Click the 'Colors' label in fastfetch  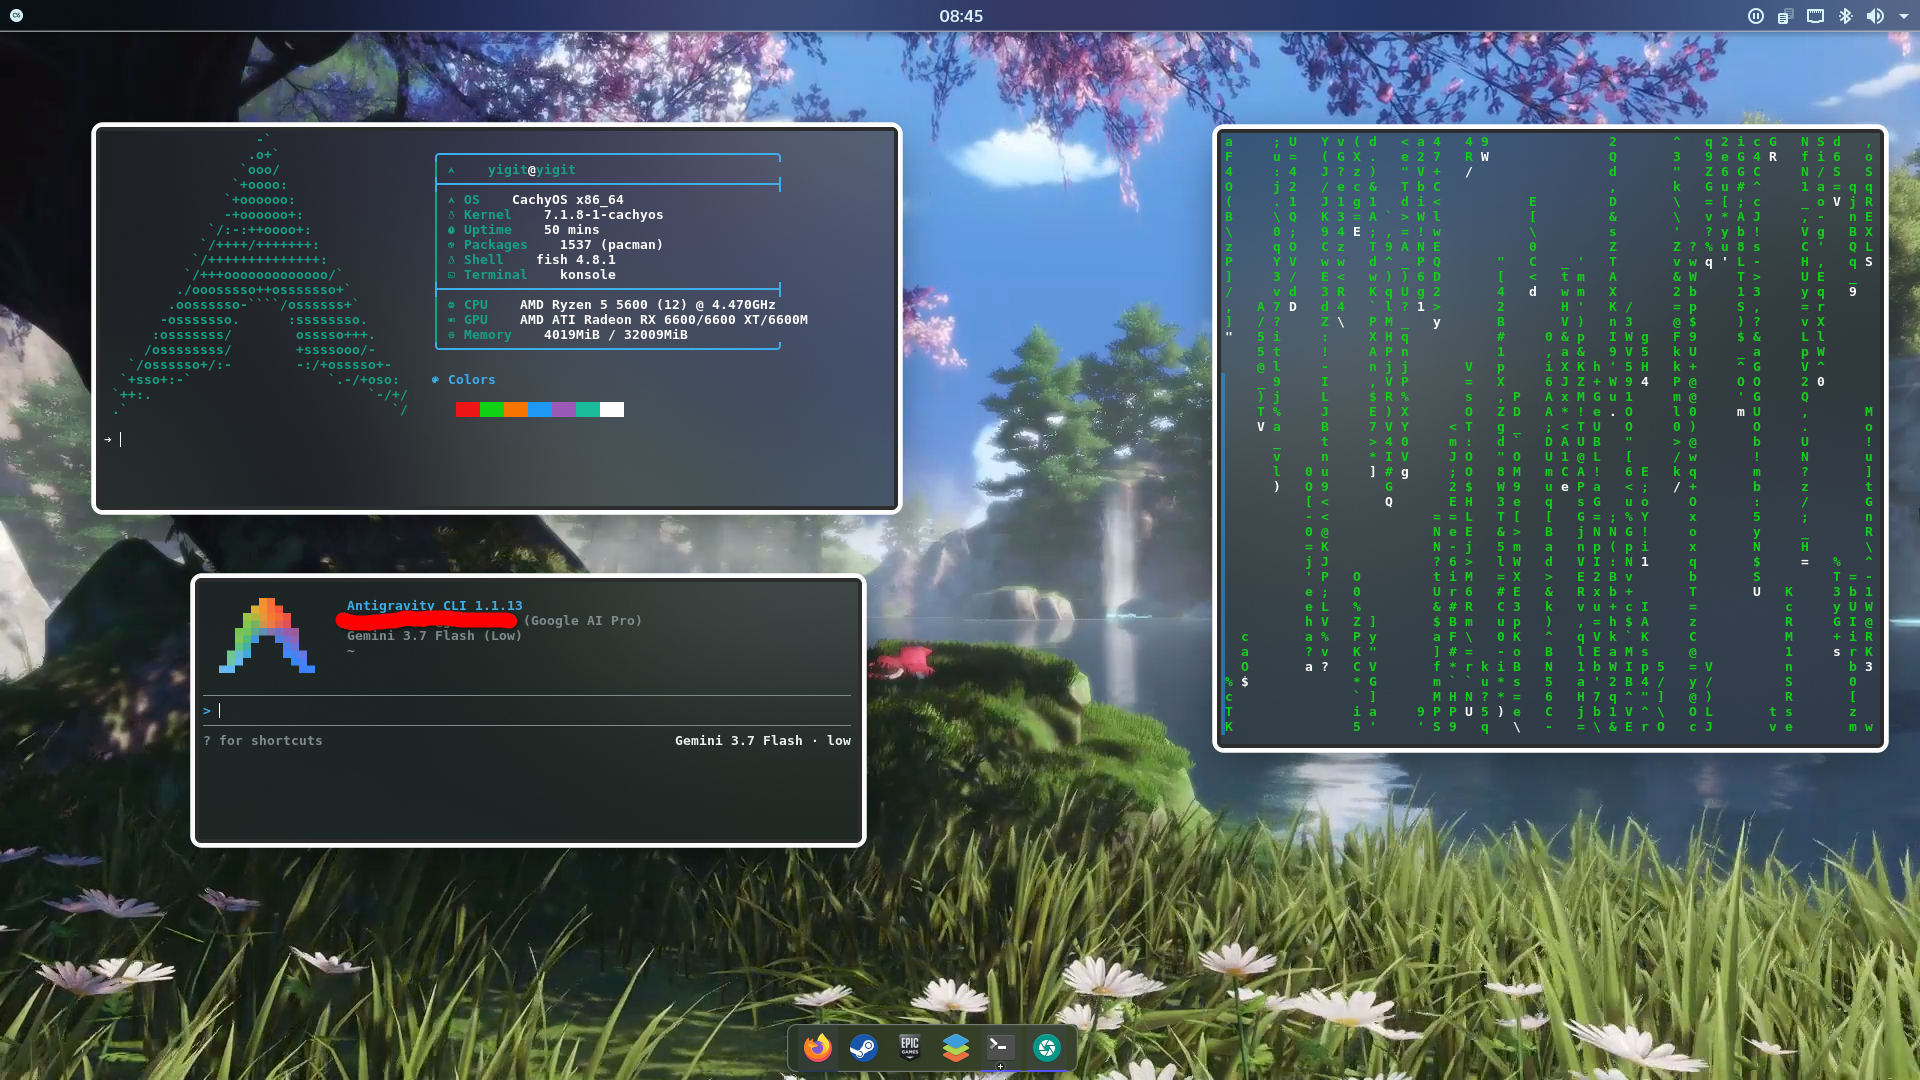[x=471, y=380]
